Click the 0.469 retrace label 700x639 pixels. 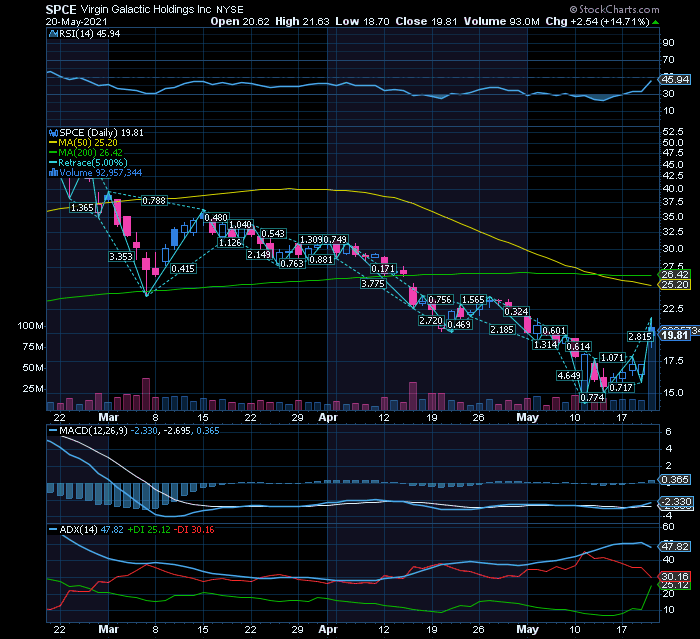click(459, 325)
